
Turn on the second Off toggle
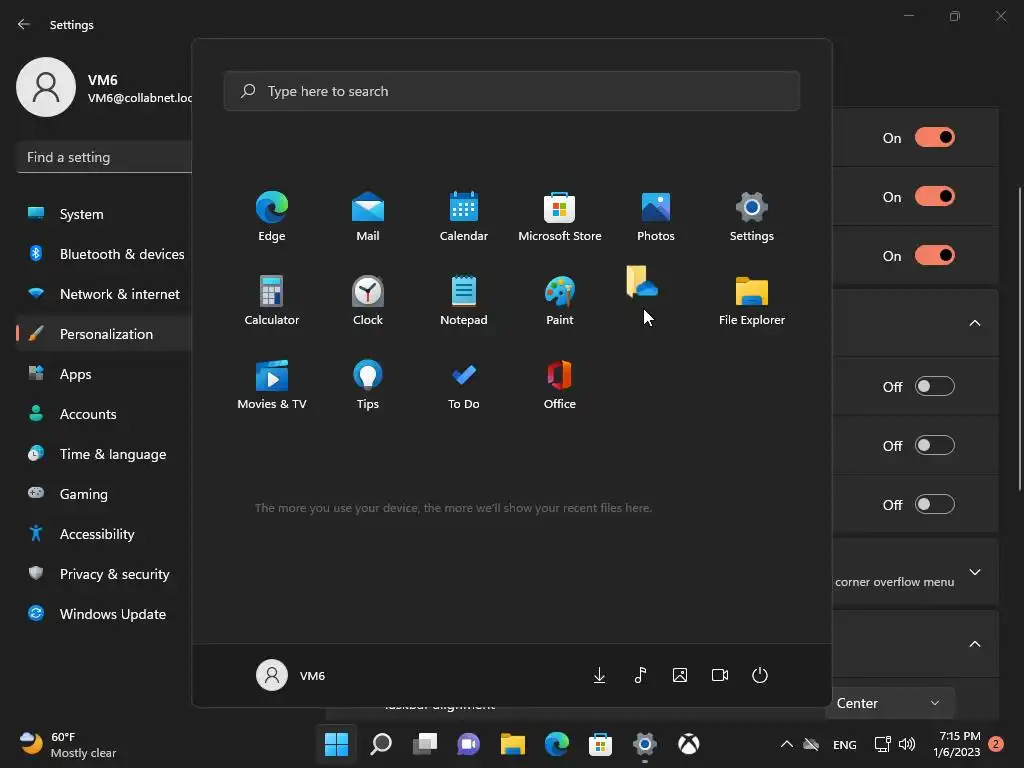point(935,445)
